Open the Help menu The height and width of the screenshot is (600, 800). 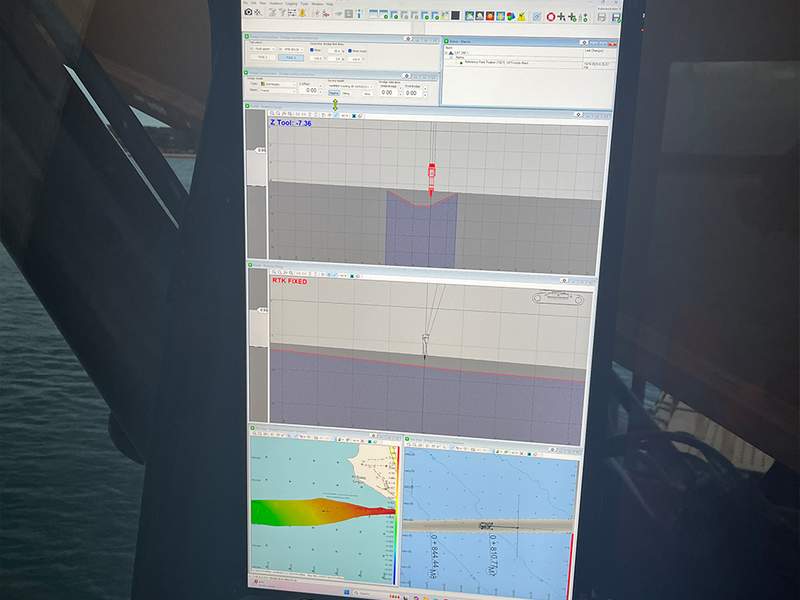pyautogui.click(x=328, y=4)
